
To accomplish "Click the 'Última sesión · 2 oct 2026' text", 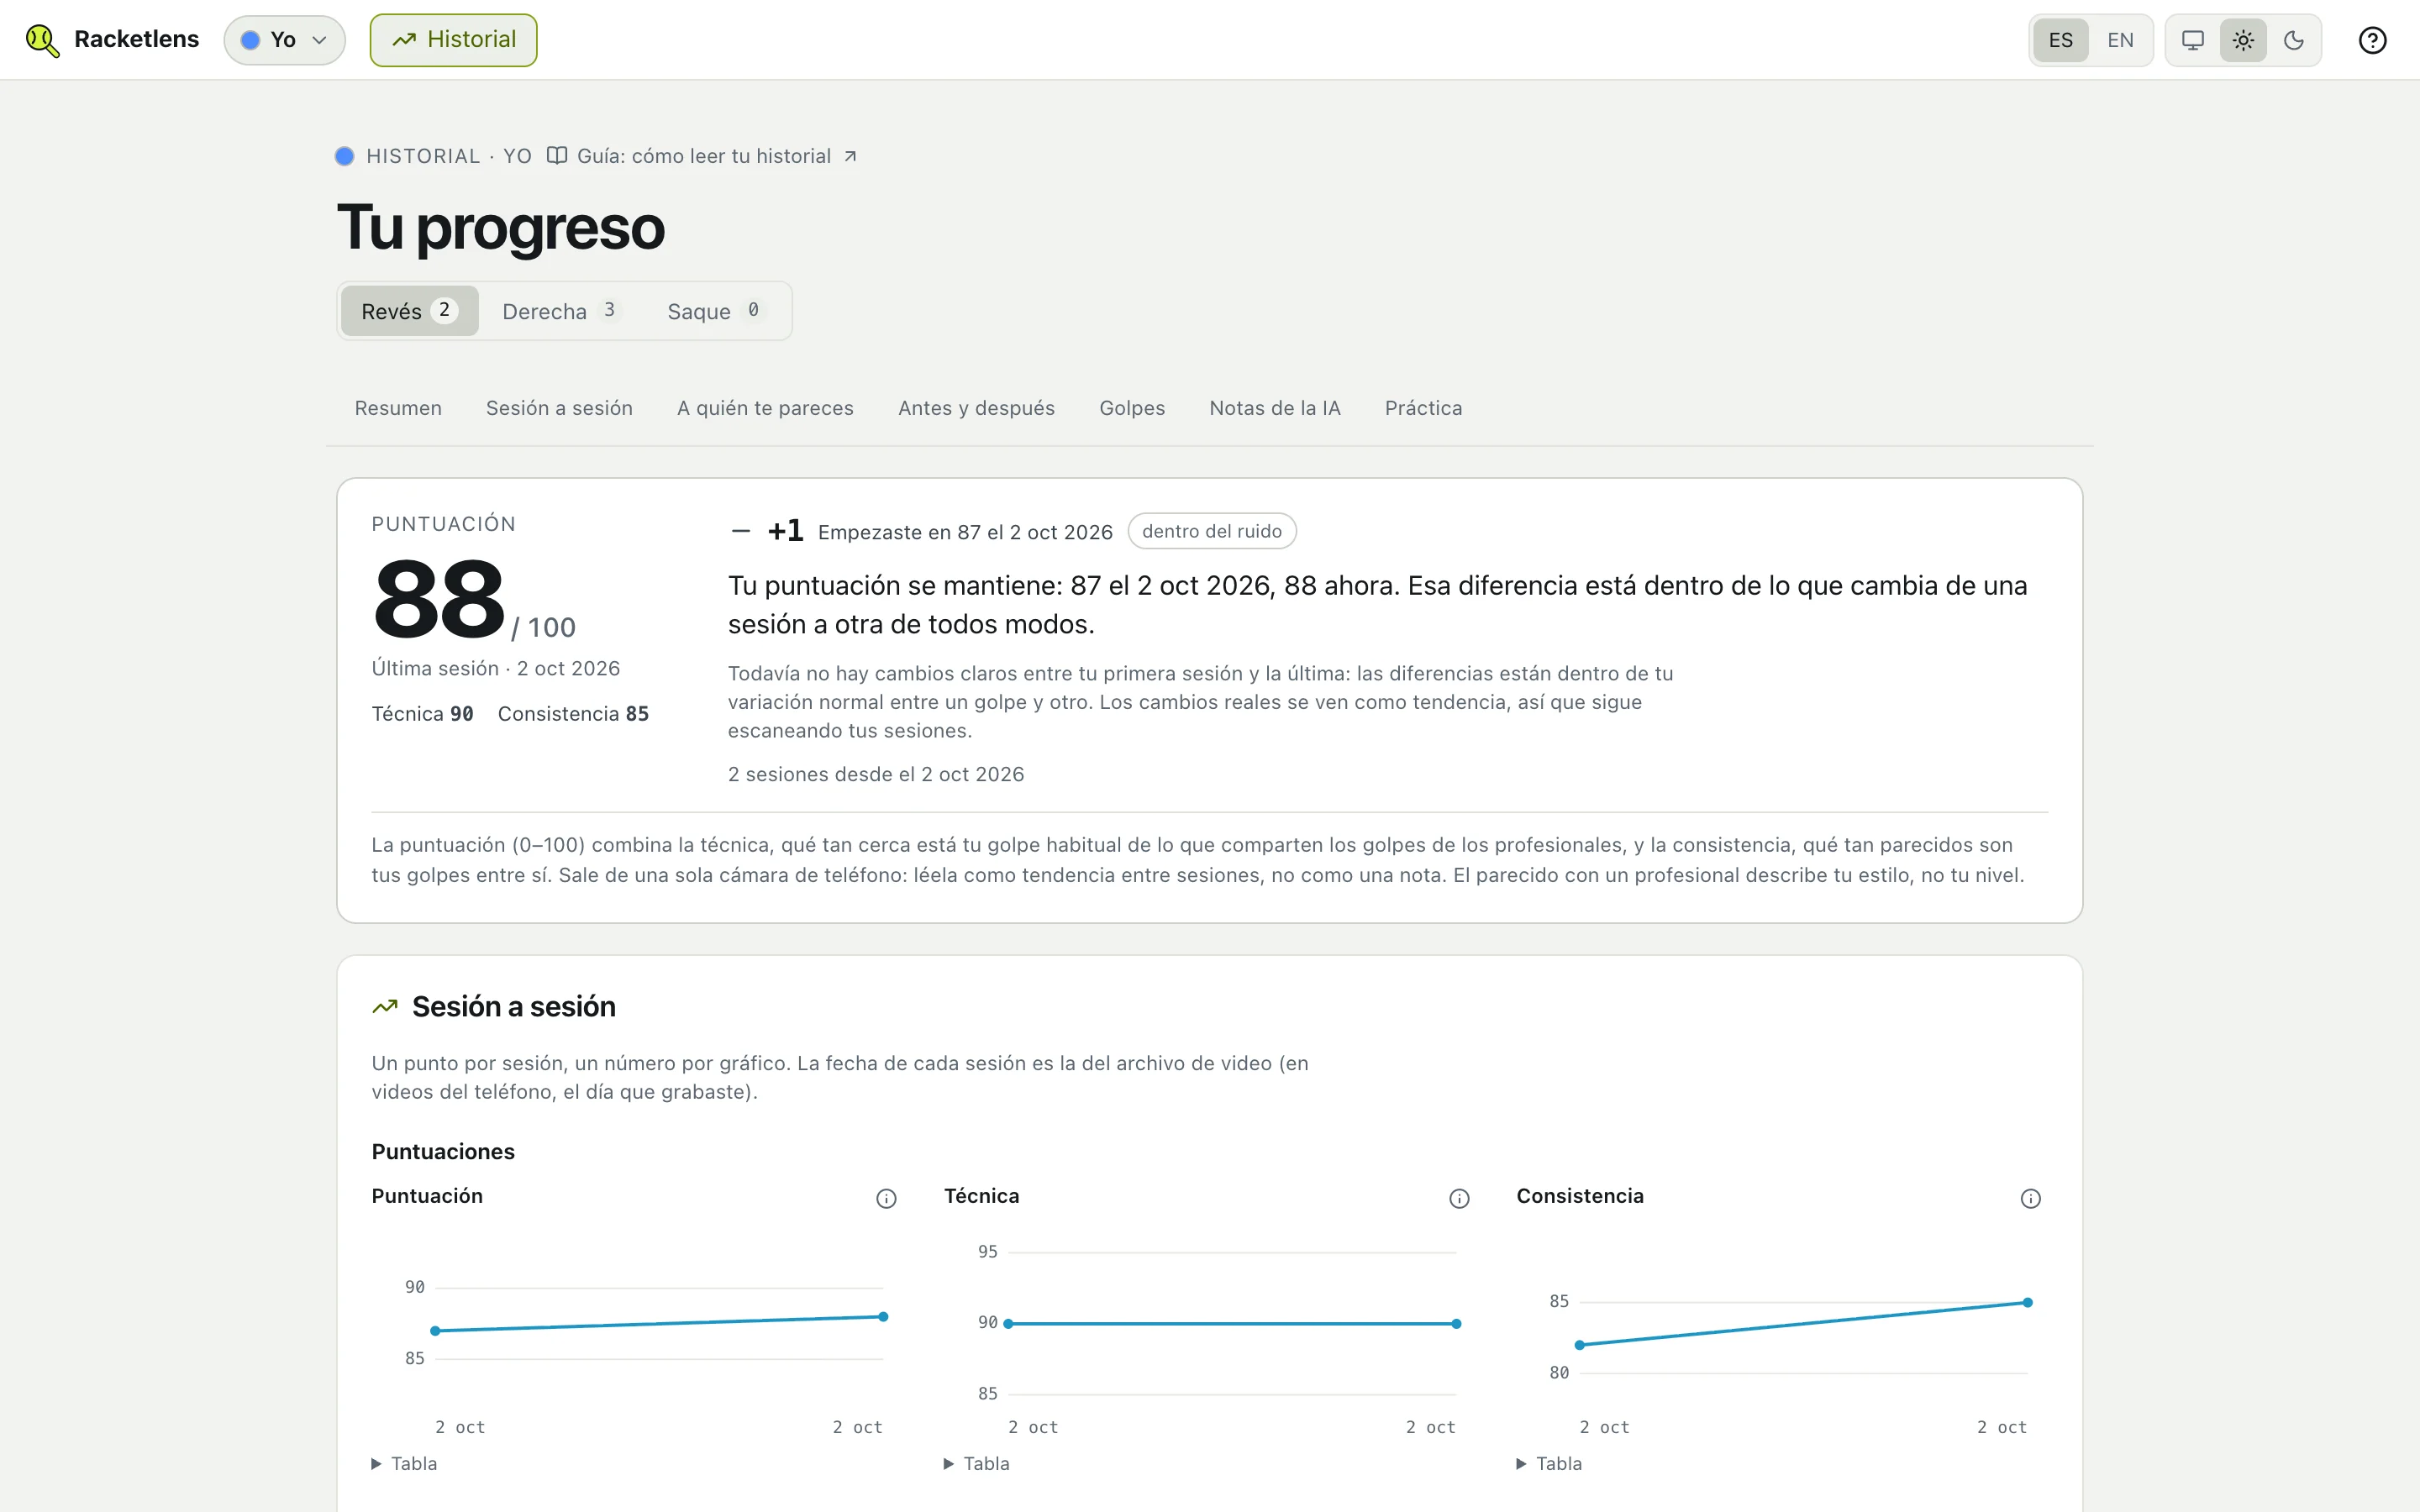I will 496,668.
